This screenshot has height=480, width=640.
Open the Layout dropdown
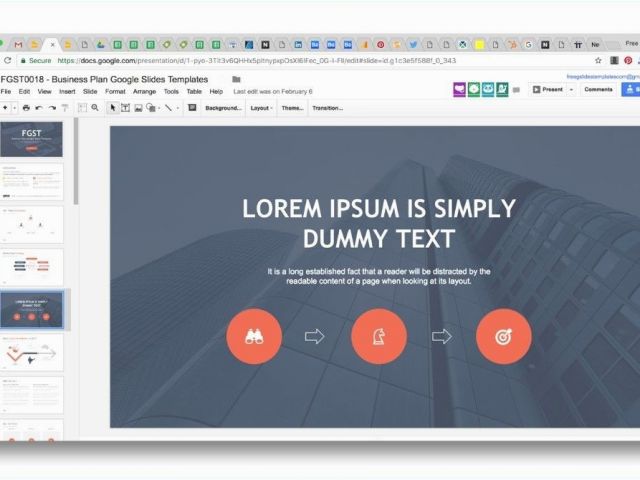[260, 107]
